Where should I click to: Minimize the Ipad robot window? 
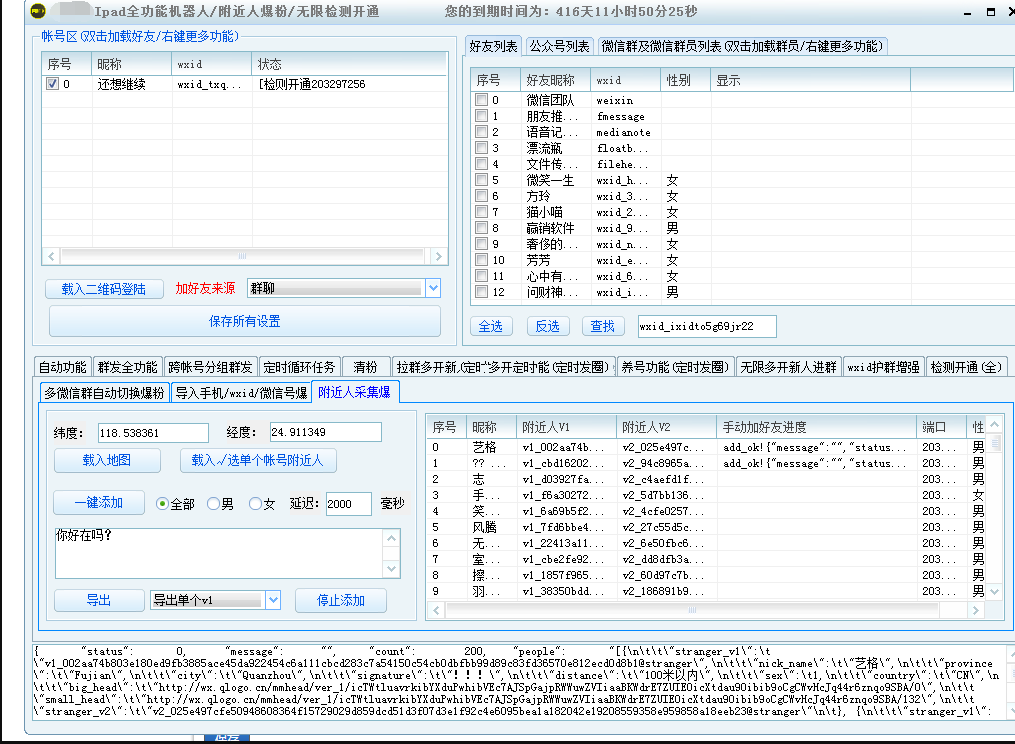click(968, 12)
